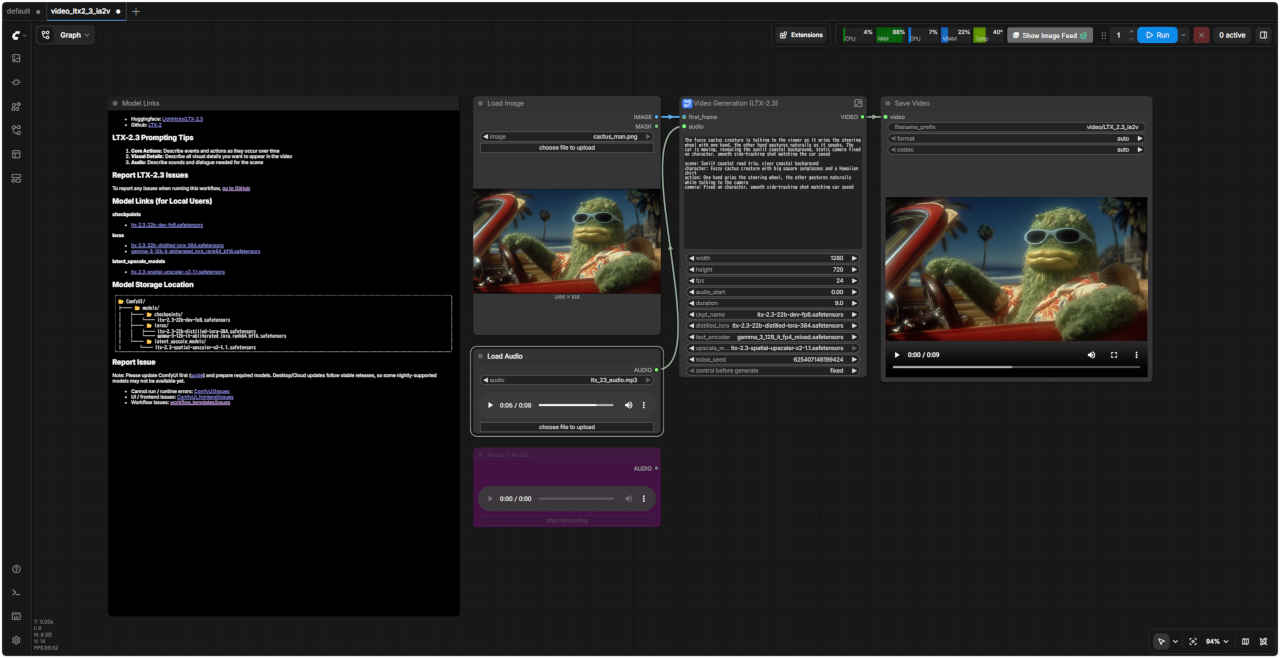Click the Graph workflow icon beside Graph label
This screenshot has height=658, width=1280.
[46, 35]
